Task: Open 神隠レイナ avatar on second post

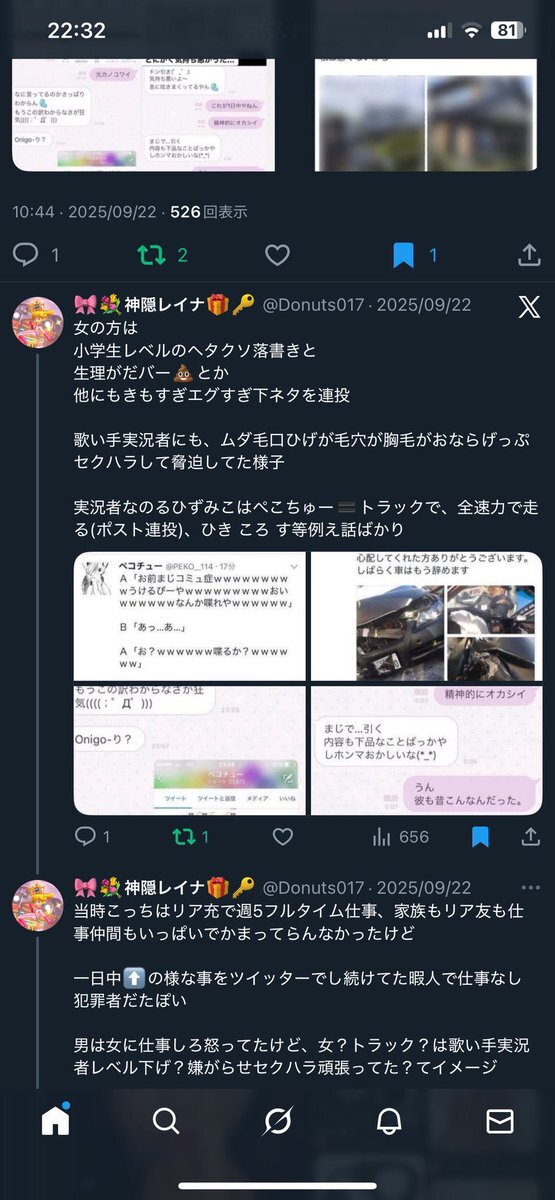Action: click(x=39, y=324)
